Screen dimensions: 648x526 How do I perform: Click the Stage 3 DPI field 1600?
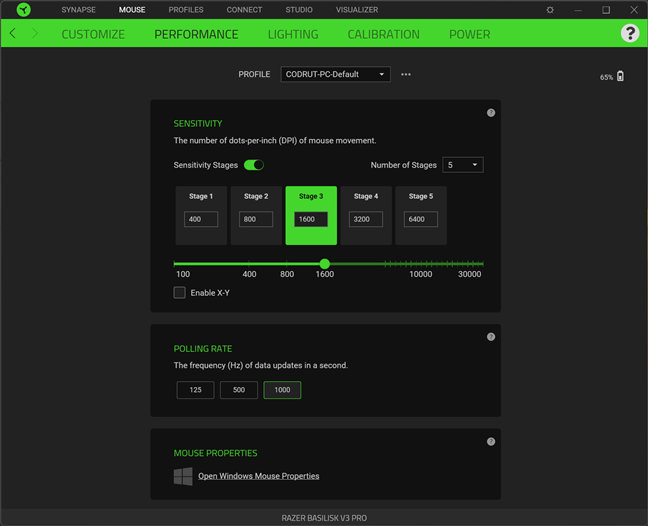(x=311, y=219)
